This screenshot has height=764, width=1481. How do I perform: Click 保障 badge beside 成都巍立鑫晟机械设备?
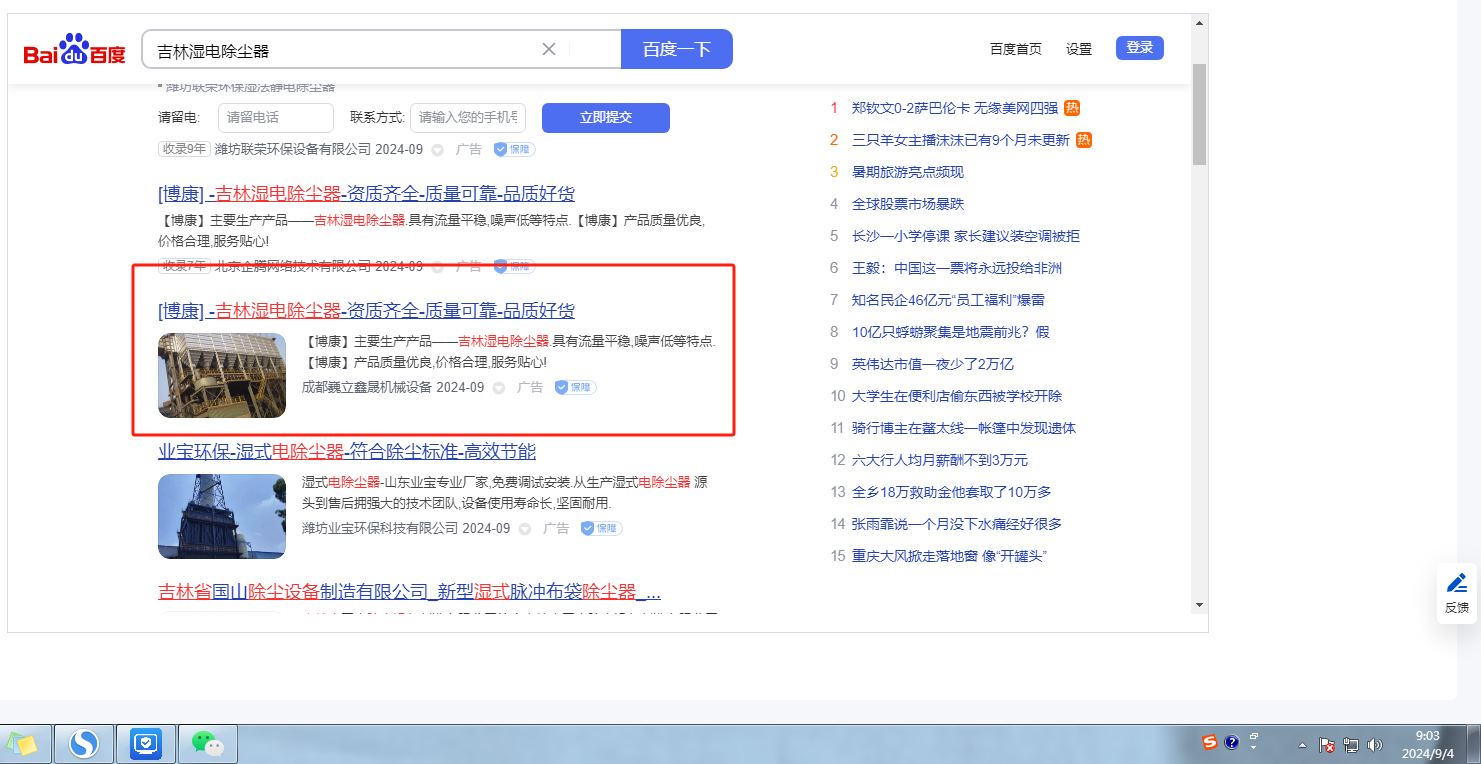[575, 387]
